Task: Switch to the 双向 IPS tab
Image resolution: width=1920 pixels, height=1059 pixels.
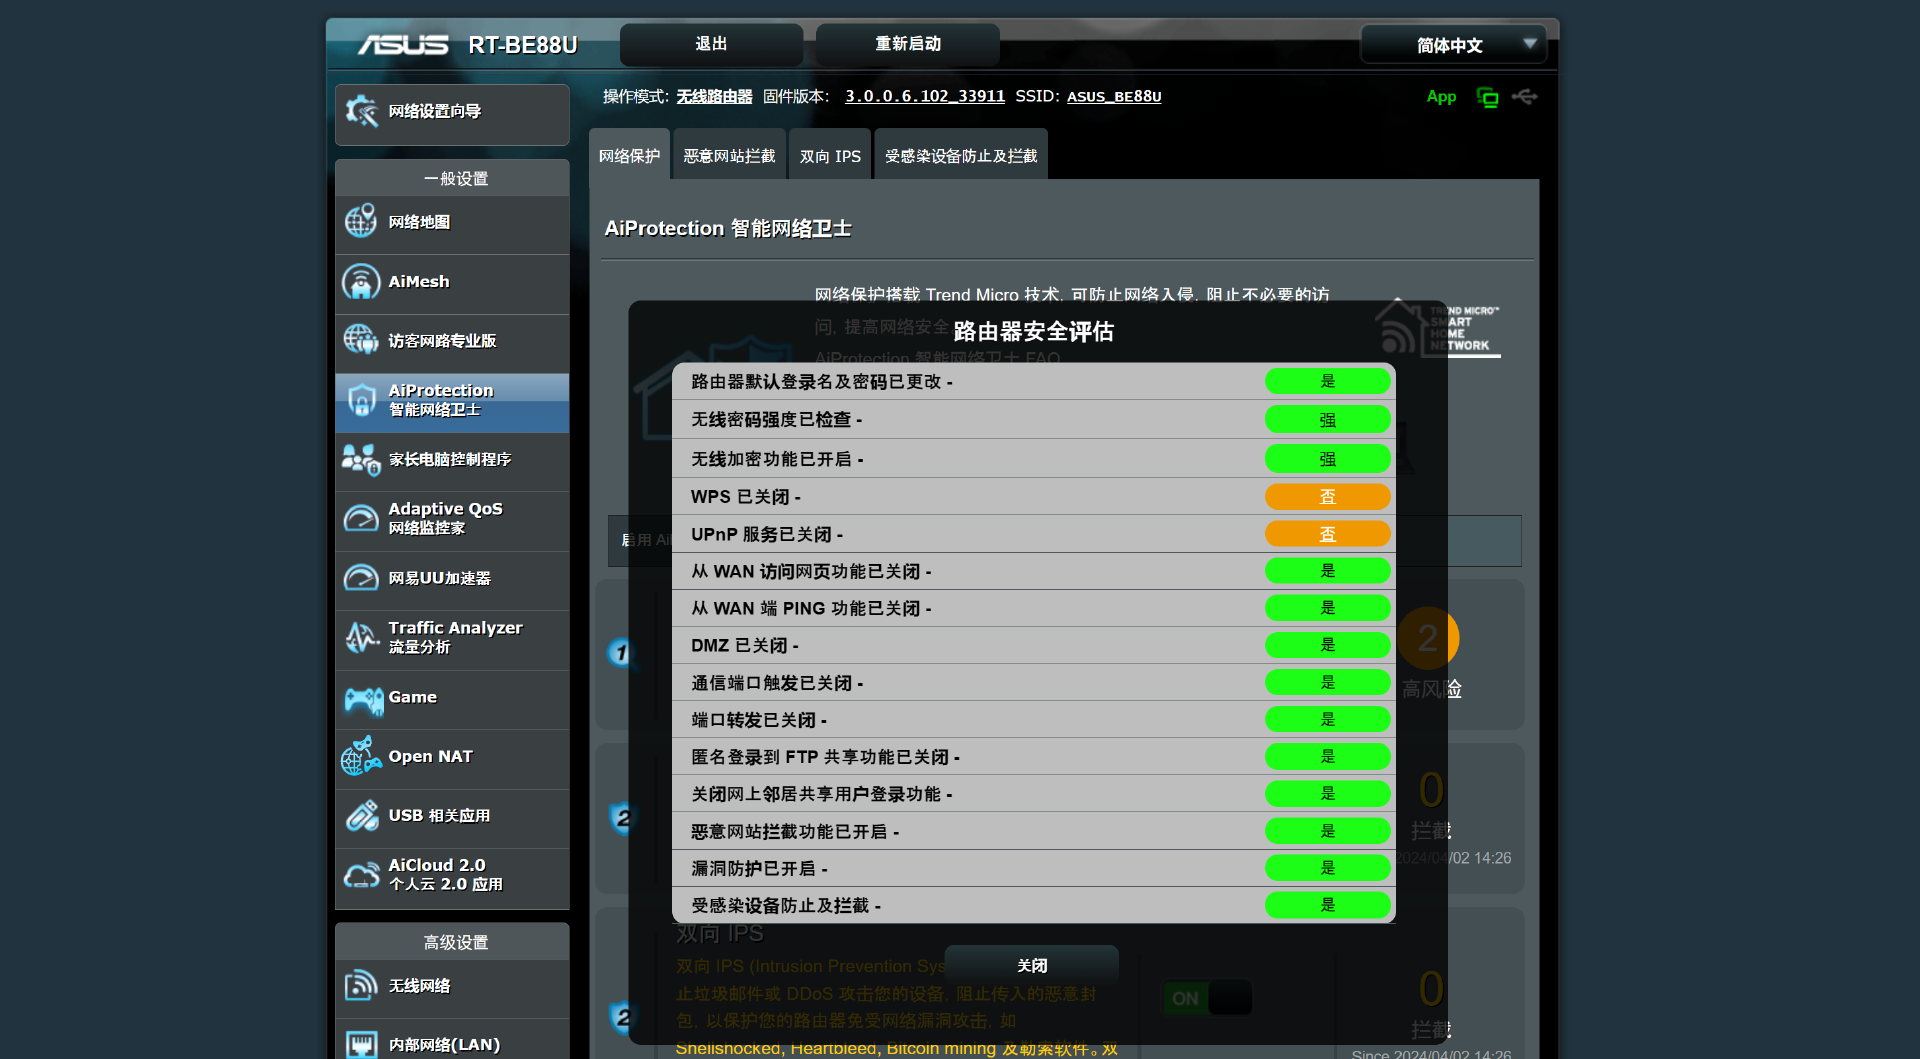Action: [830, 156]
